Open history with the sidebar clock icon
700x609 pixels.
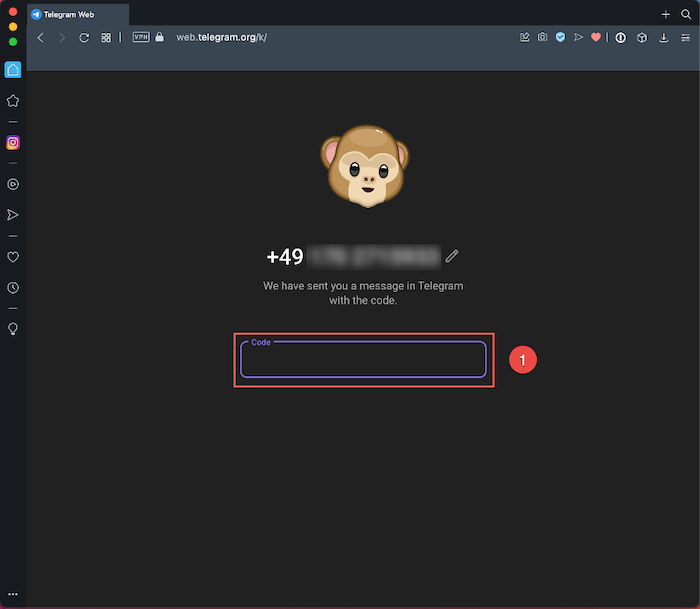click(13, 288)
